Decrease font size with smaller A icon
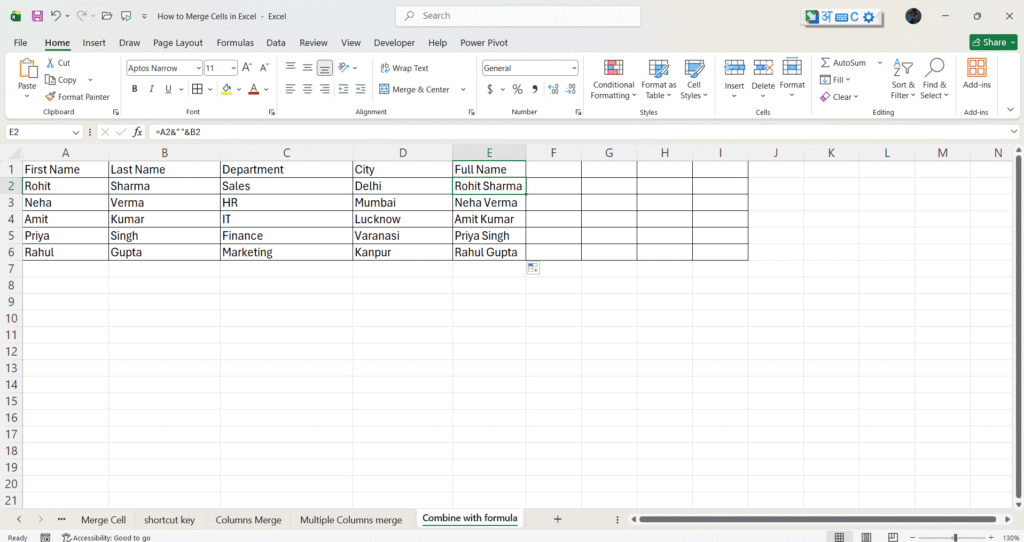Image resolution: width=1024 pixels, height=542 pixels. (264, 67)
